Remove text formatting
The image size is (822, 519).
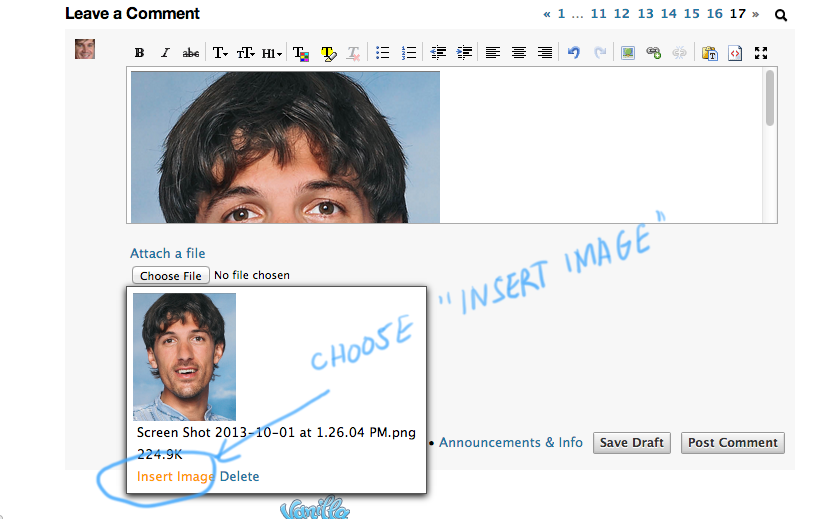[x=353, y=53]
